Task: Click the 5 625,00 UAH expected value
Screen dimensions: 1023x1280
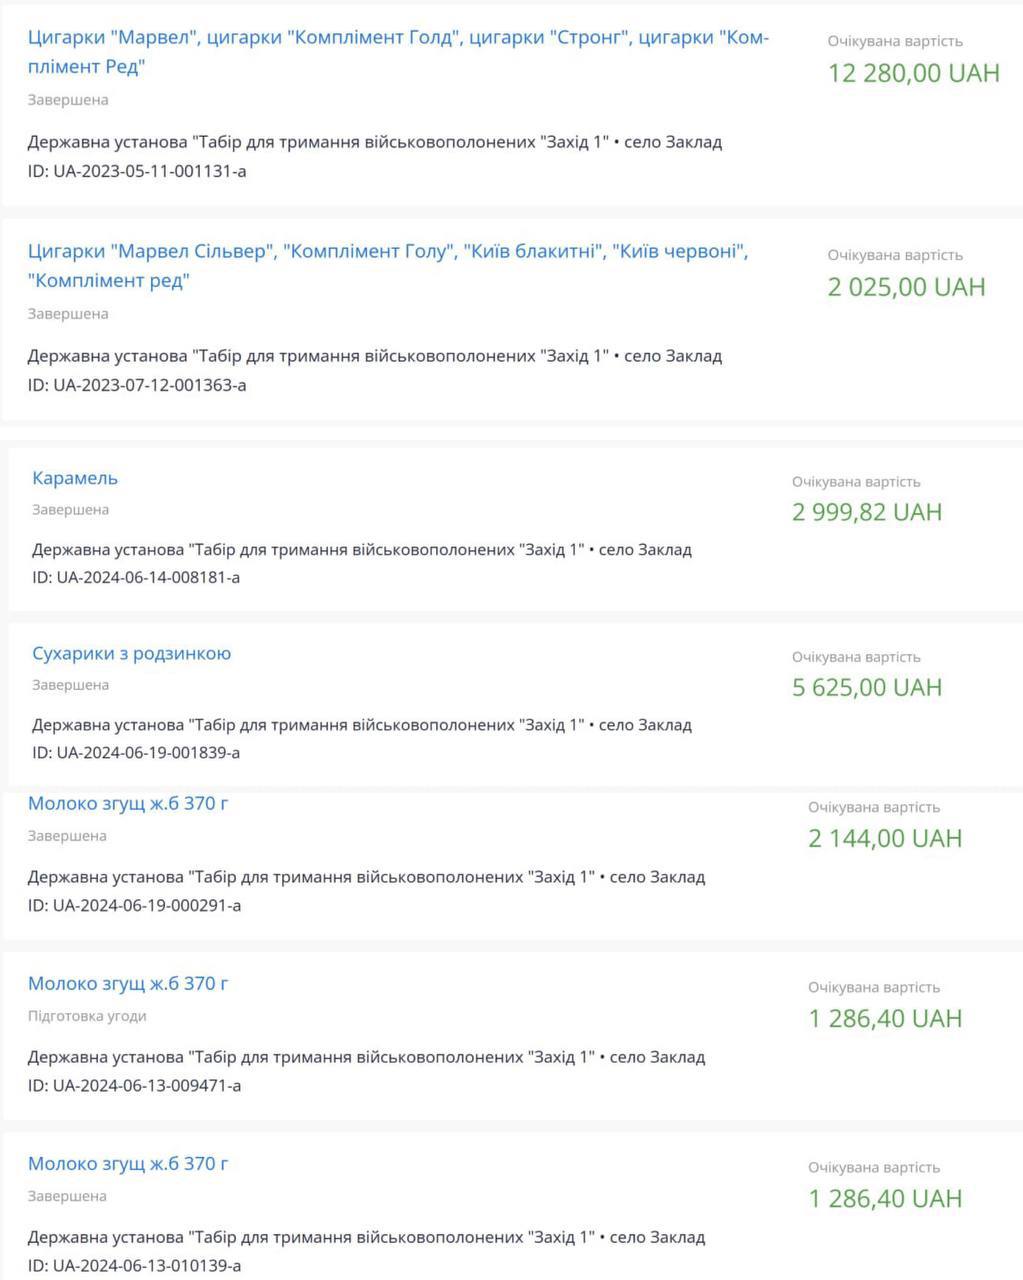Action: pos(867,687)
